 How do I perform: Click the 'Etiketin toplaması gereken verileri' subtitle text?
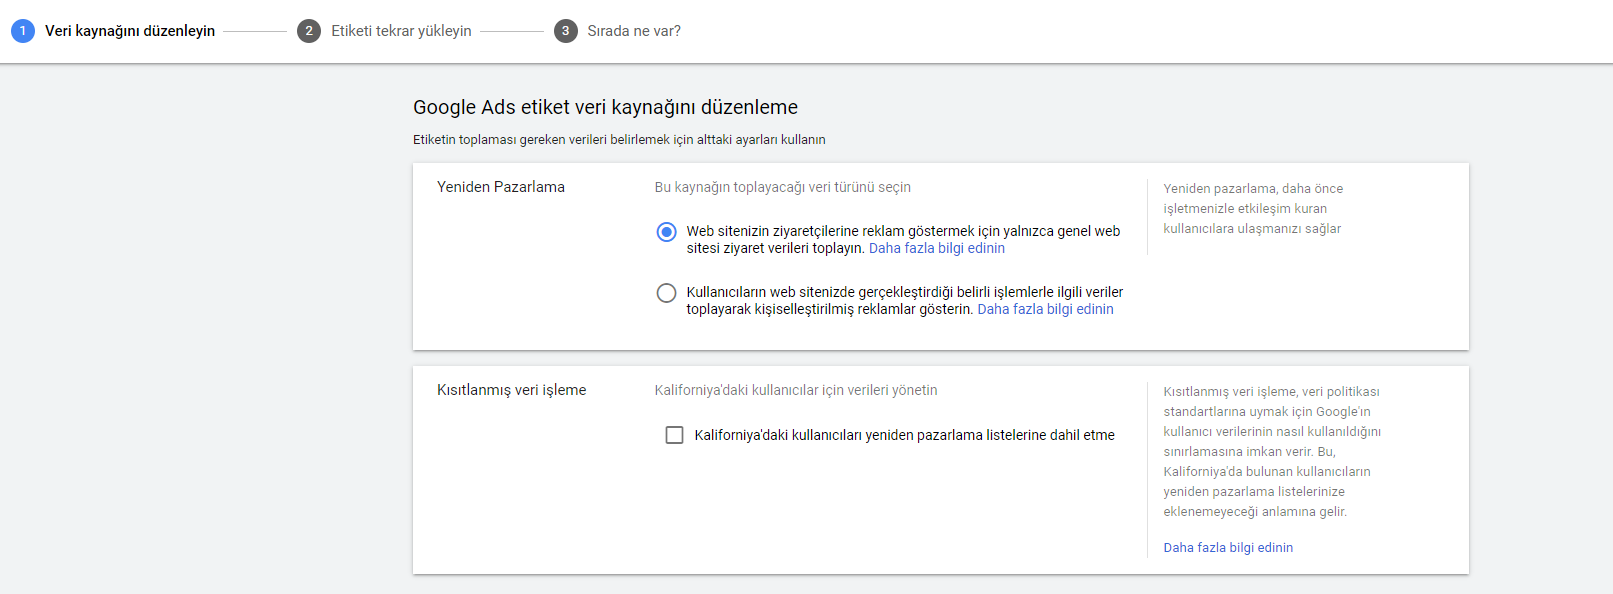(x=619, y=139)
